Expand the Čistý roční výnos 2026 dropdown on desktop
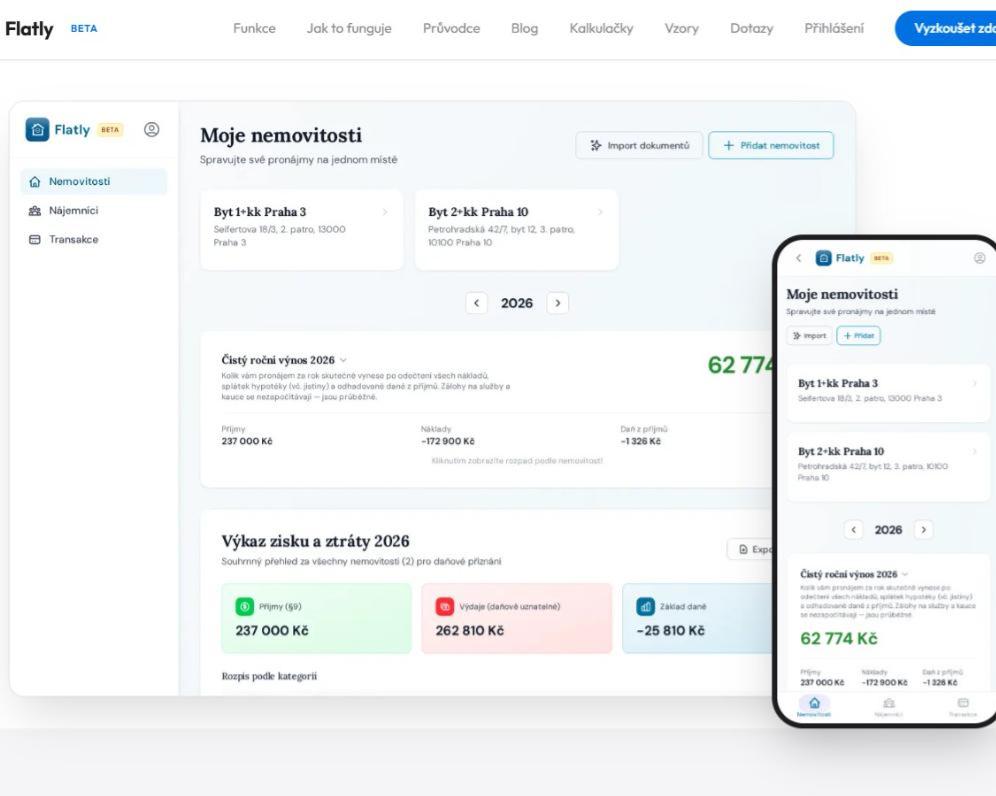 [343, 360]
